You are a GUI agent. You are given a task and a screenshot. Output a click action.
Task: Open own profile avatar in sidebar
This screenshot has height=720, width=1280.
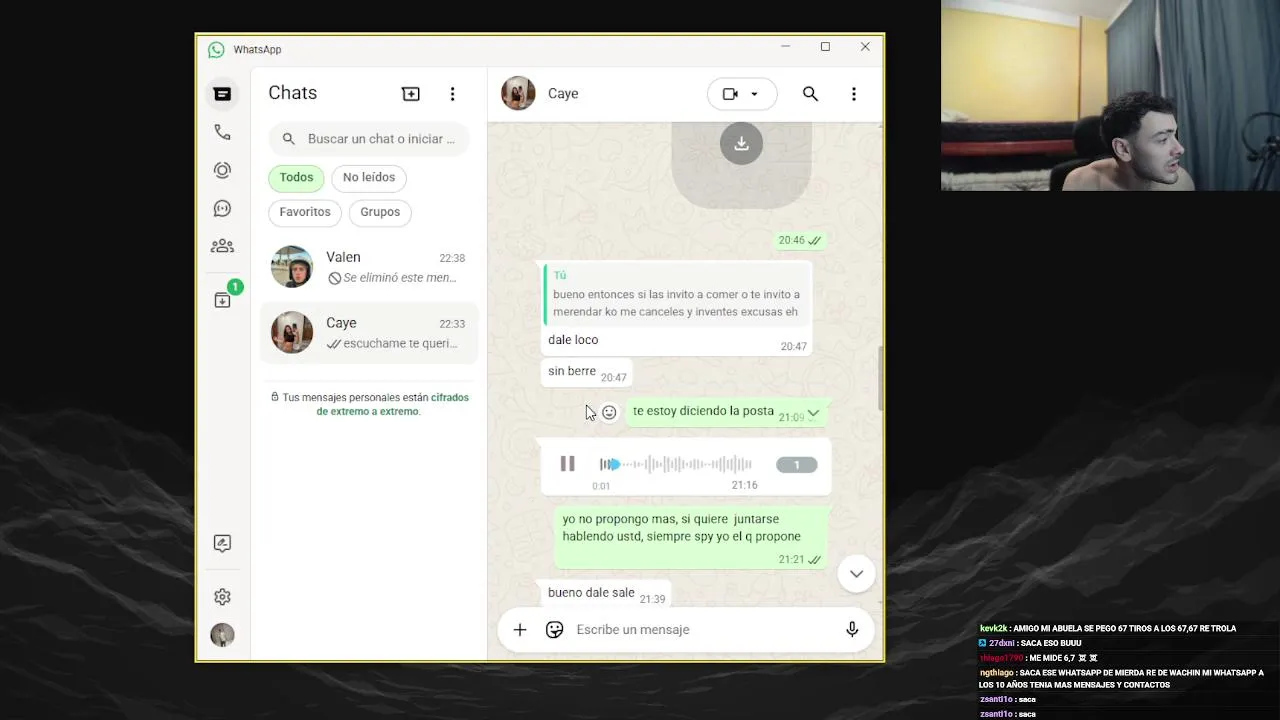coord(222,635)
